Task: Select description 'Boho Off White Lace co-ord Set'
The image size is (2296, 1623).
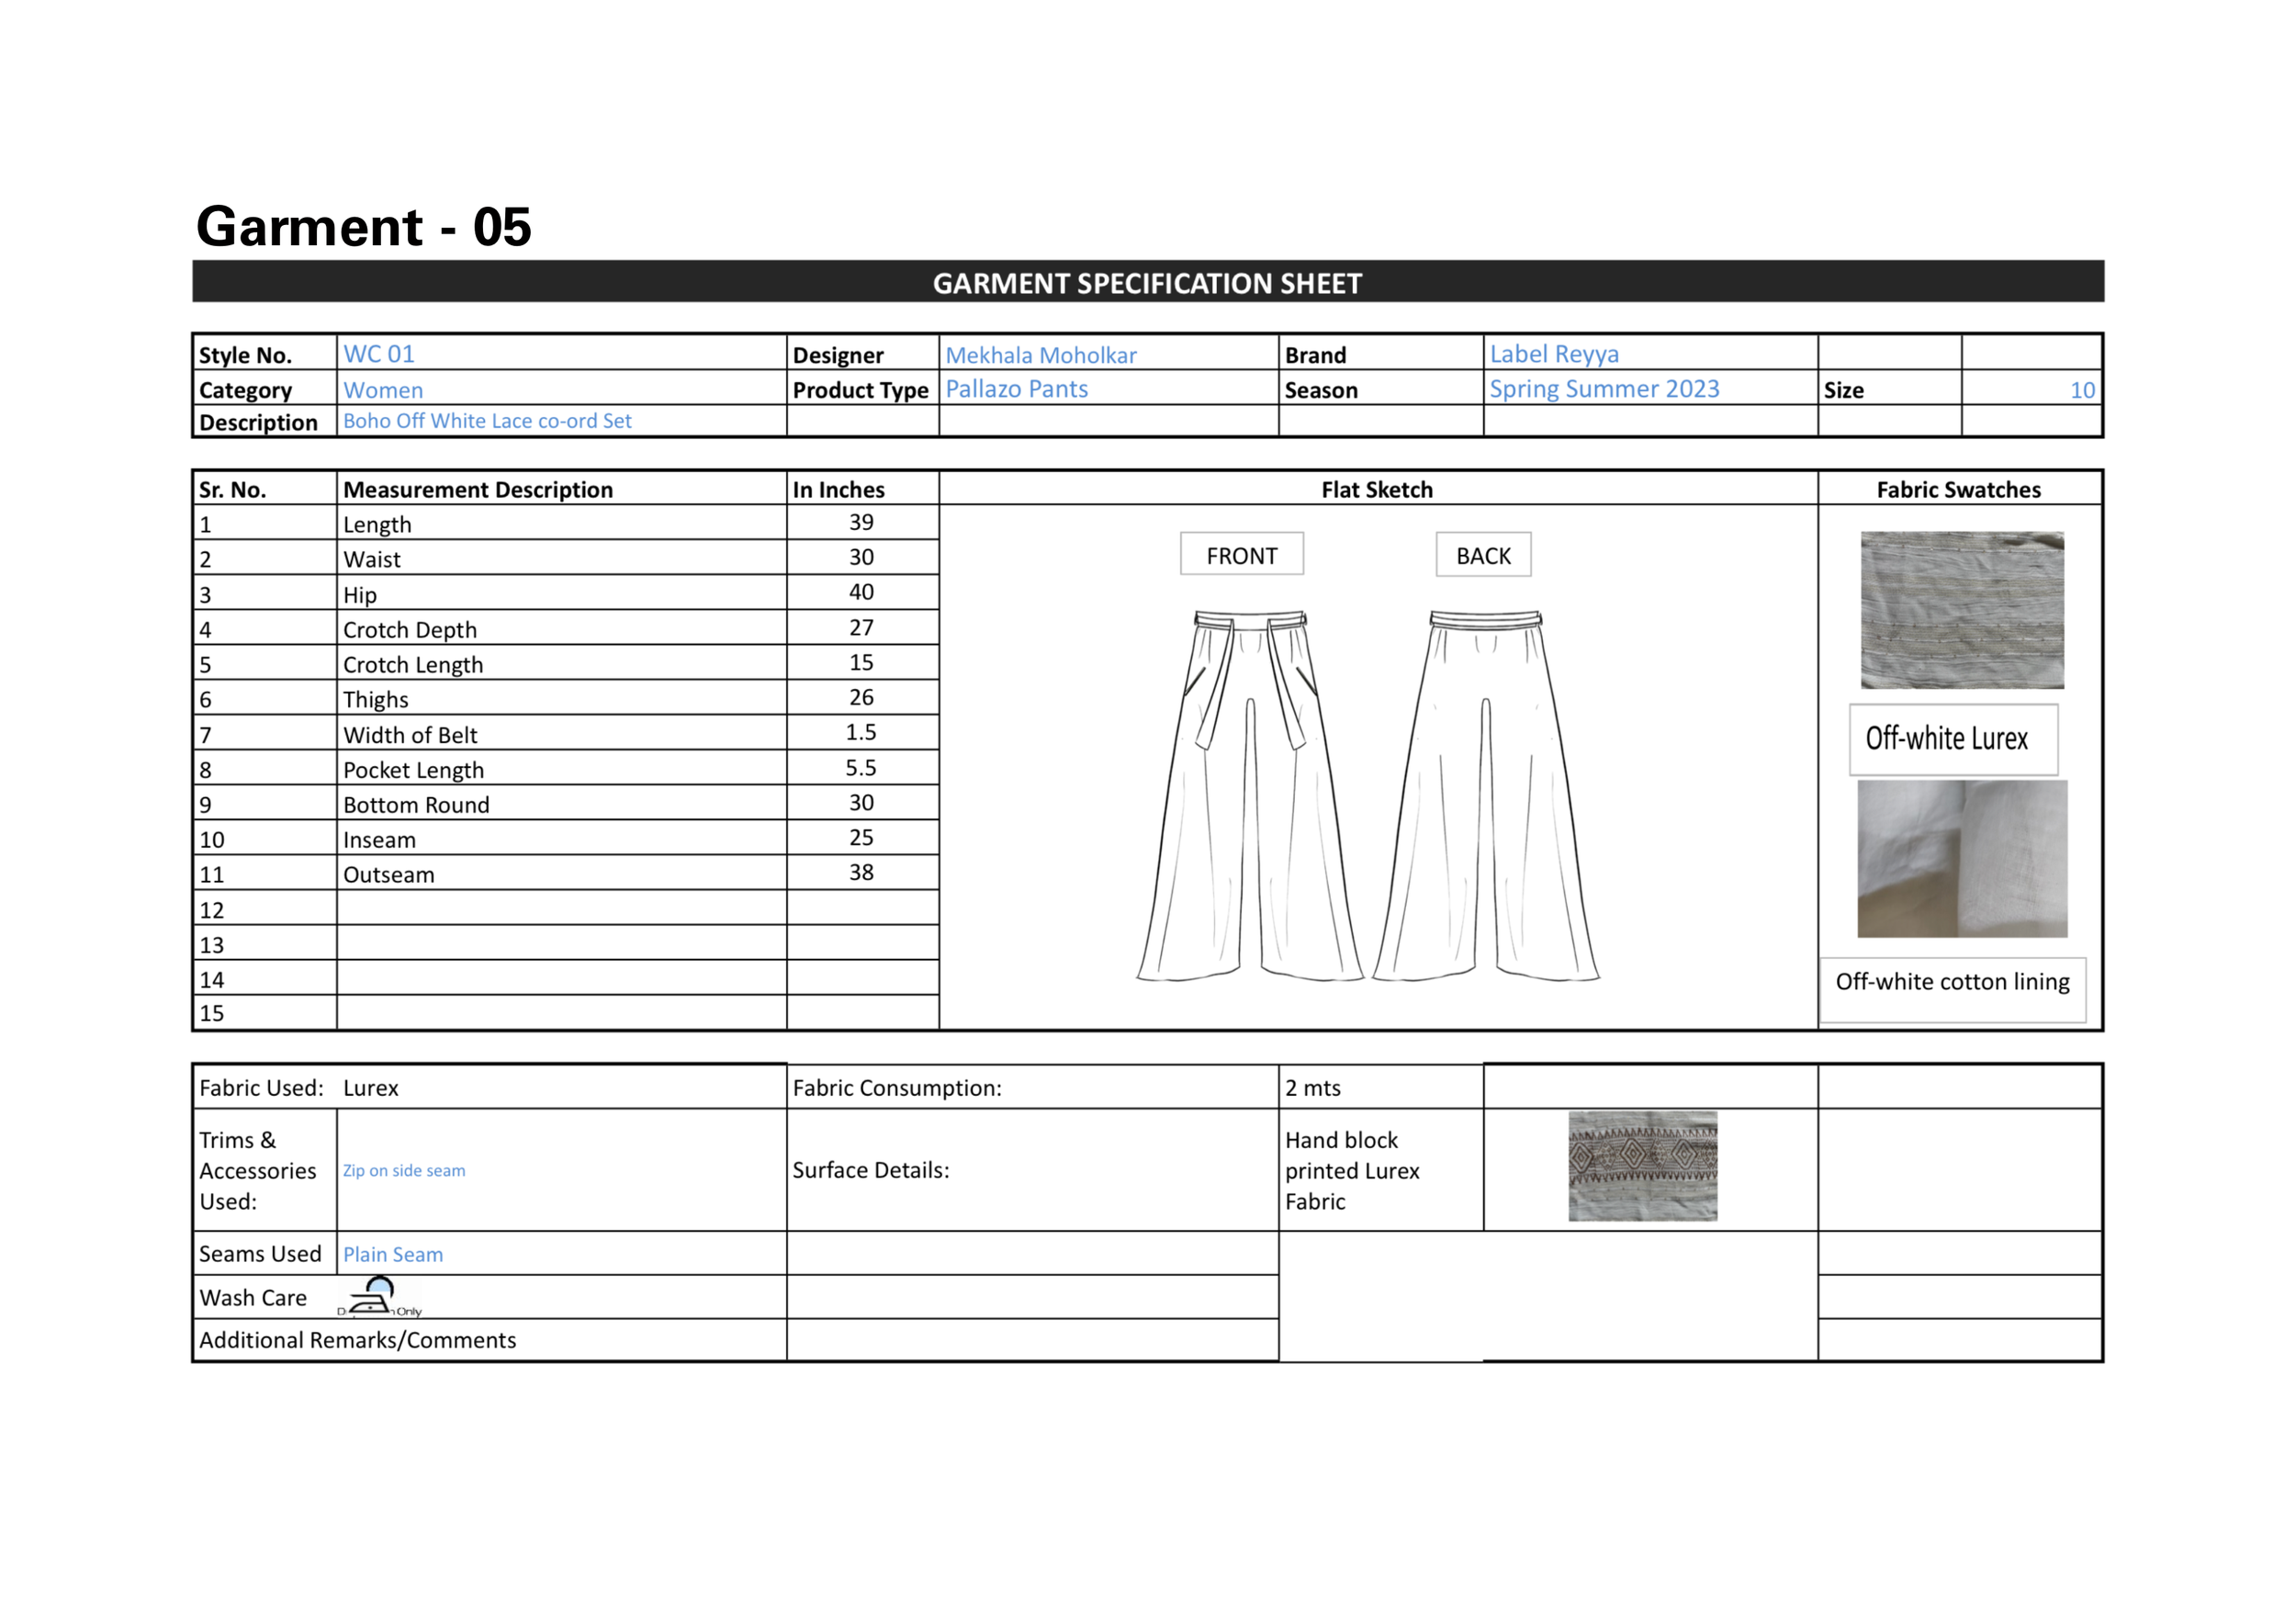Action: pyautogui.click(x=487, y=421)
